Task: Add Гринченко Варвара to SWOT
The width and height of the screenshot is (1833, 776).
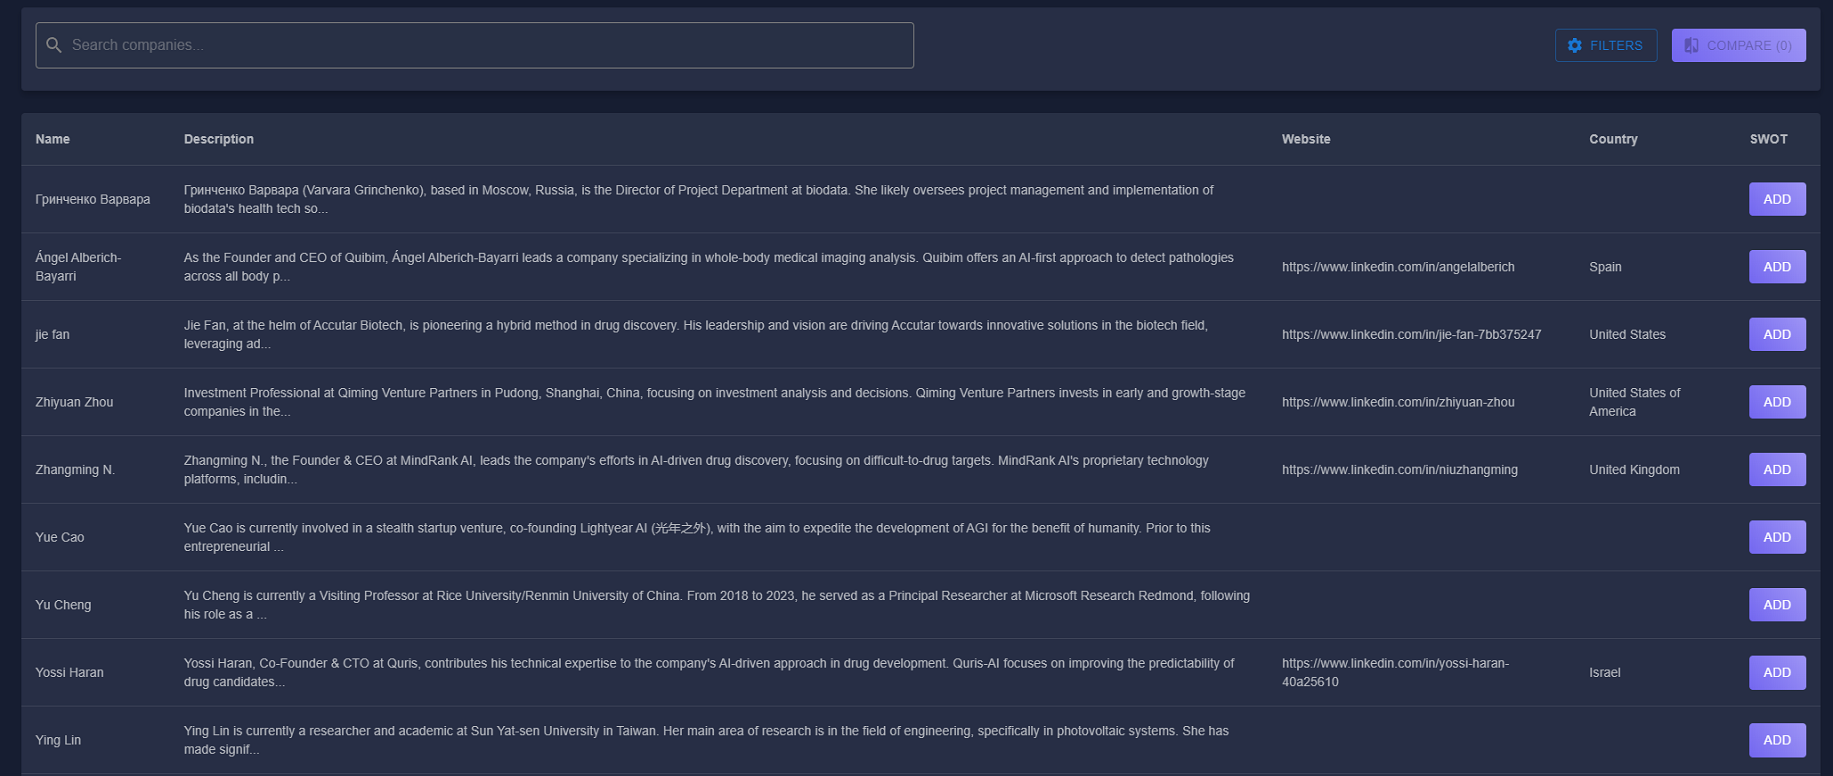Action: [1776, 199]
